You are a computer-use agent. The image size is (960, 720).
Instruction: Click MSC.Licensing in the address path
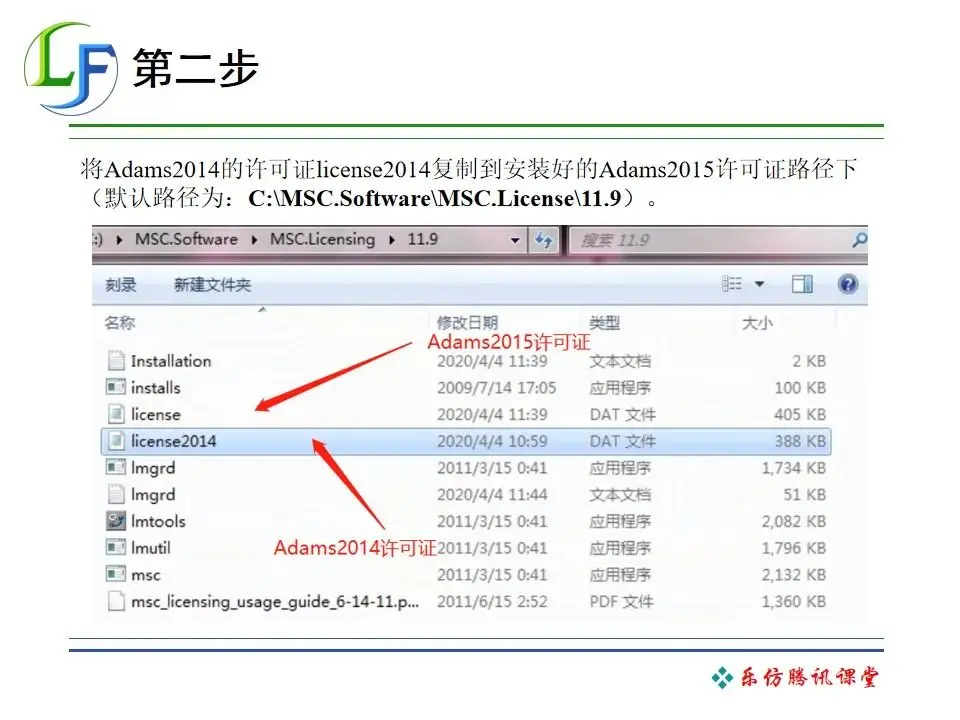tap(323, 239)
